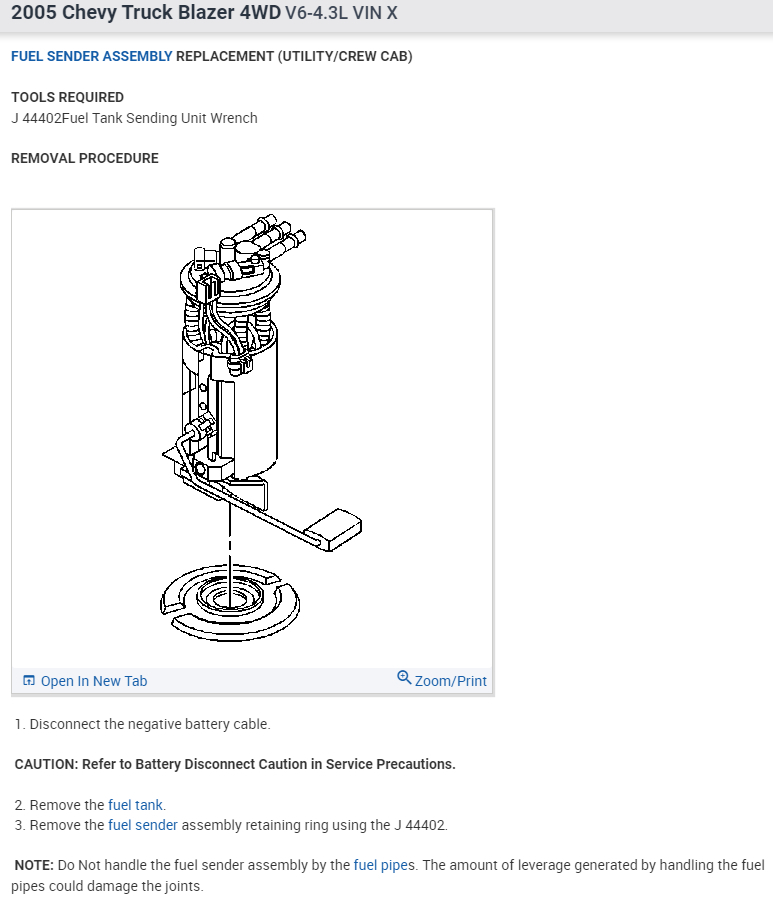773x904 pixels.
Task: Follow the fuel tank link
Action: [135, 805]
